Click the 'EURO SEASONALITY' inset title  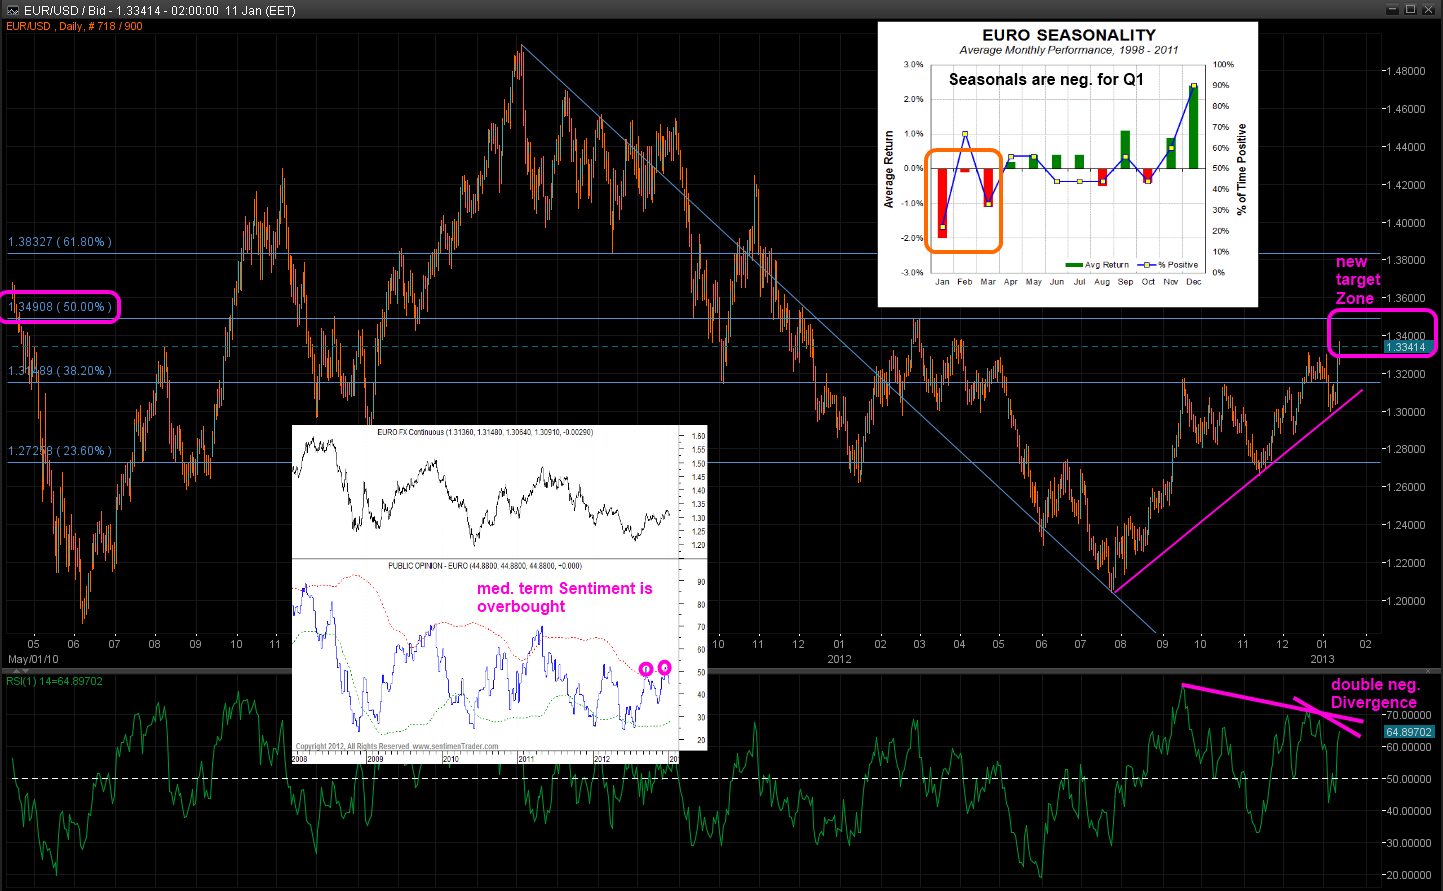tap(1069, 35)
